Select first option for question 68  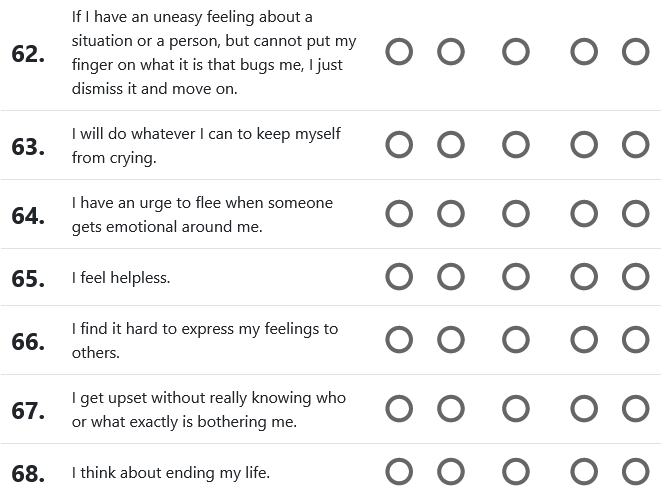(399, 472)
